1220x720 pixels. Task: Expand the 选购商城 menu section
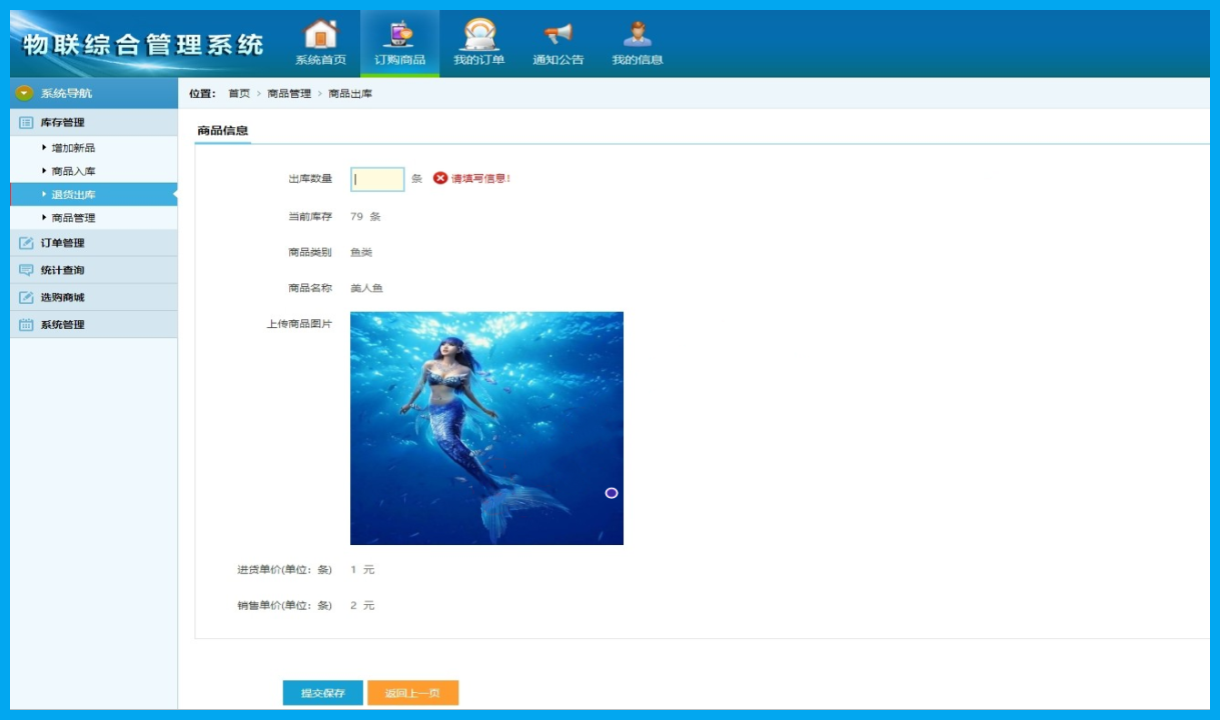tap(94, 297)
